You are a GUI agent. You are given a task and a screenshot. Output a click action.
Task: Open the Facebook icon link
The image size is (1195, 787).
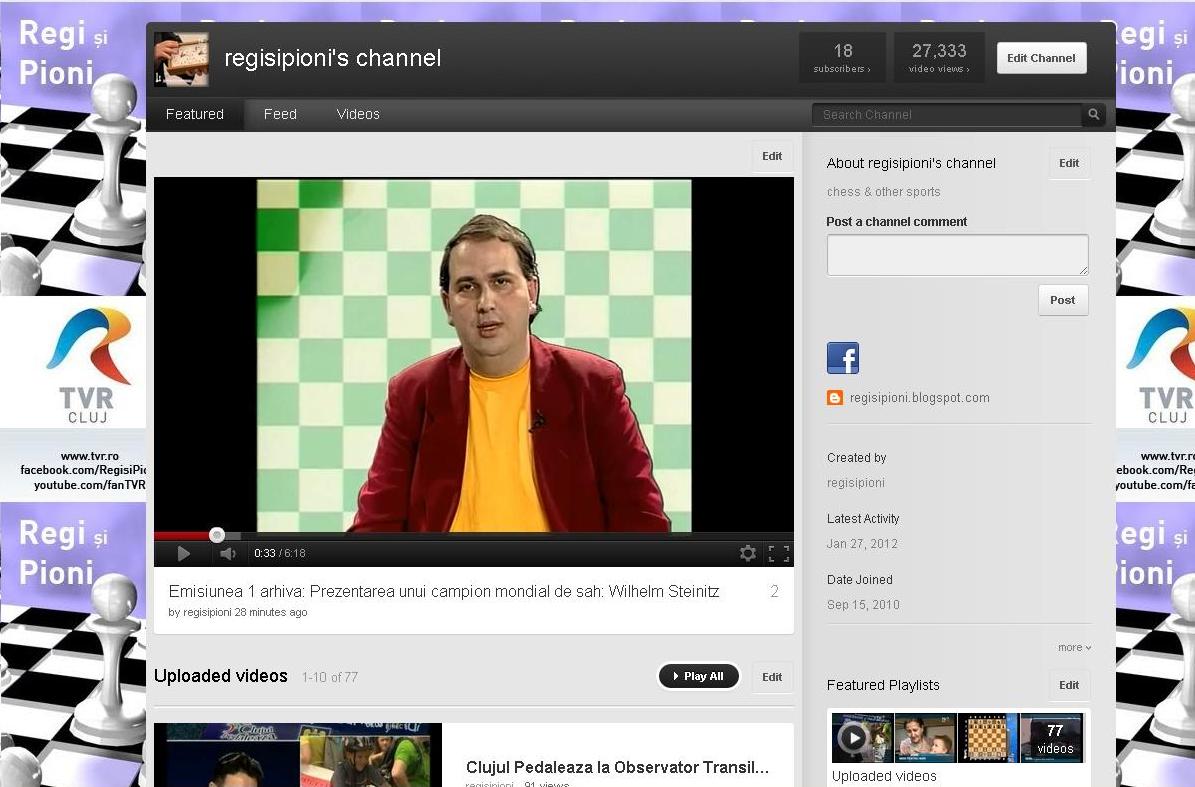[843, 358]
